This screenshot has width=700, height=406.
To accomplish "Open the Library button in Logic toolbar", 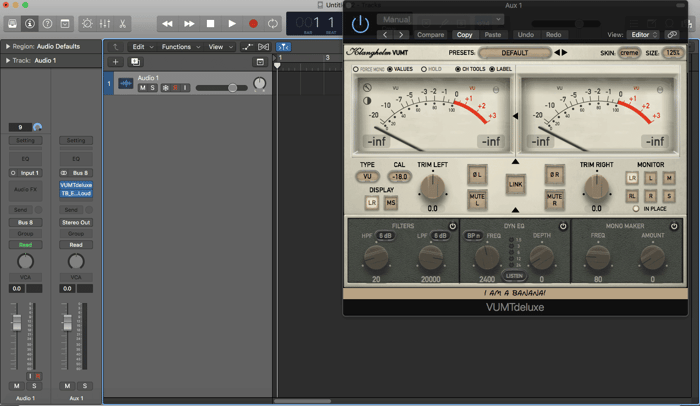I will [x=12, y=24].
